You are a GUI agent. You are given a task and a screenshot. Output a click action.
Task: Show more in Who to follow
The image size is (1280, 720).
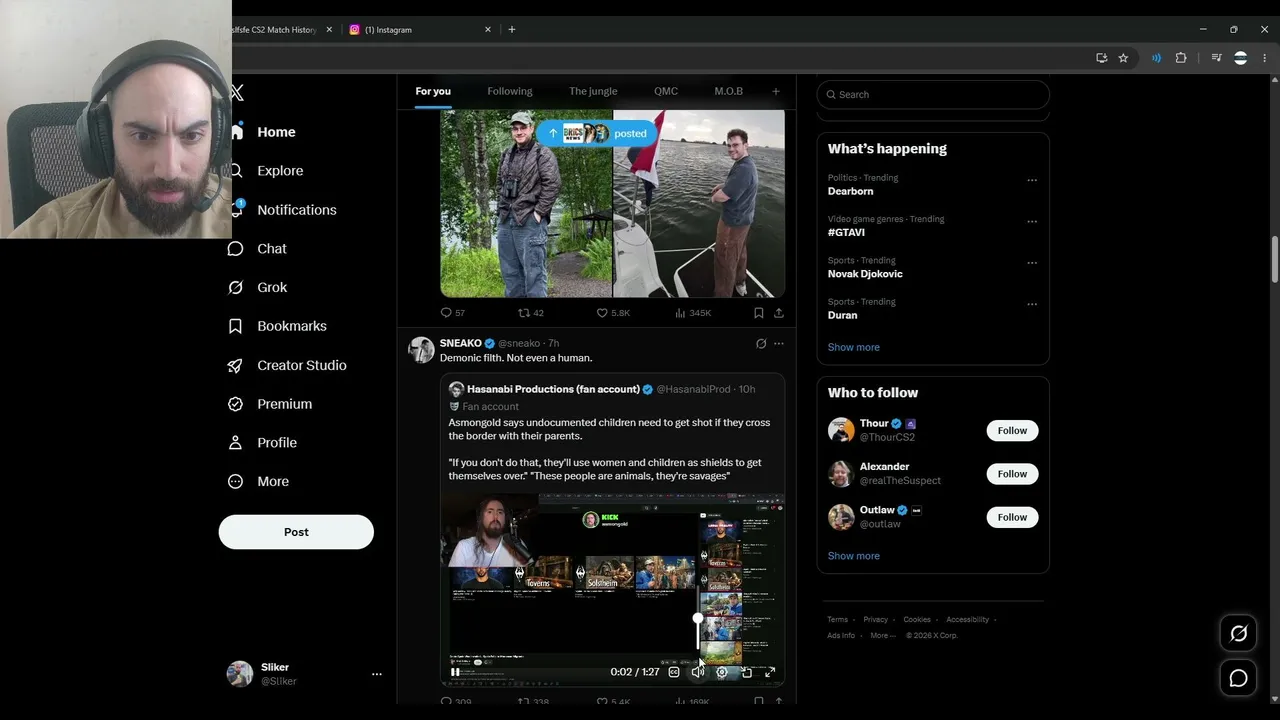click(x=854, y=556)
